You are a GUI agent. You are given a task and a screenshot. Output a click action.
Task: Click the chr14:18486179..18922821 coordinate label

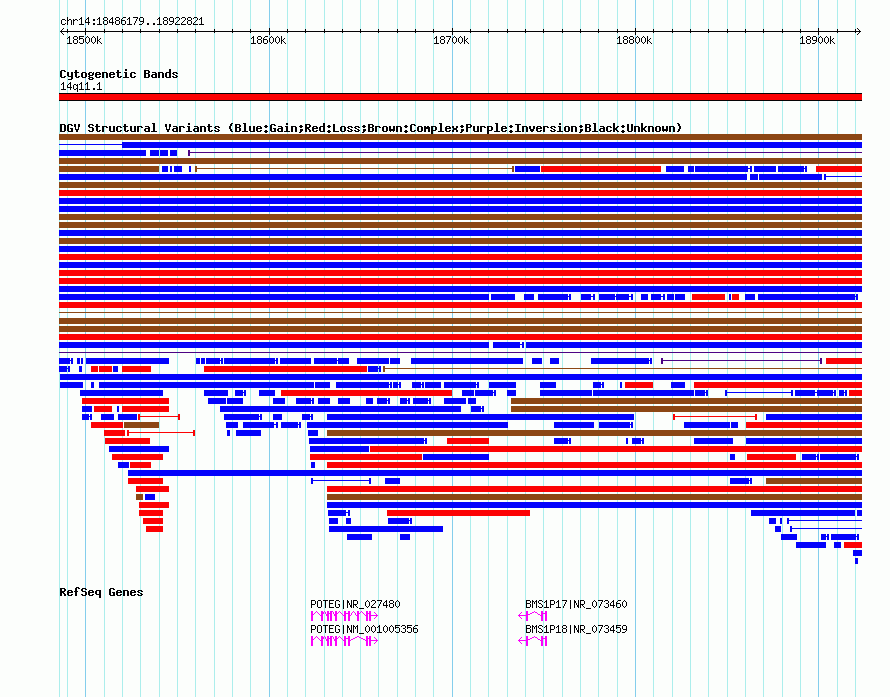(x=132, y=21)
